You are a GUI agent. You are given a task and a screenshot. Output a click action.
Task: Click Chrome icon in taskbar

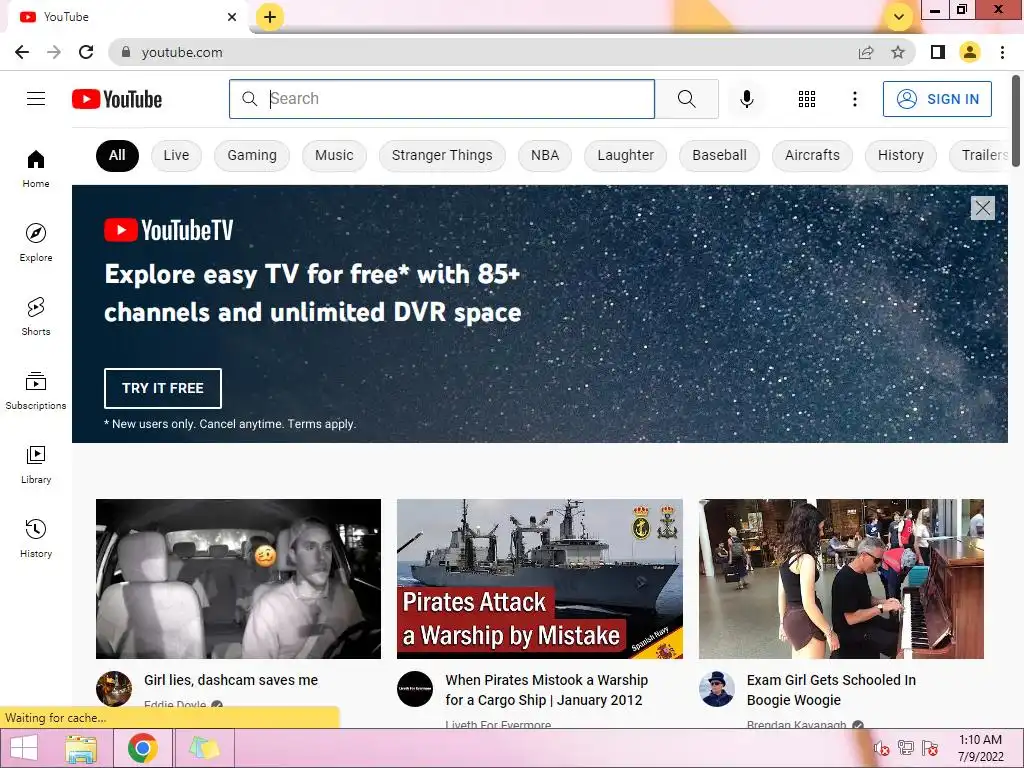click(x=142, y=748)
